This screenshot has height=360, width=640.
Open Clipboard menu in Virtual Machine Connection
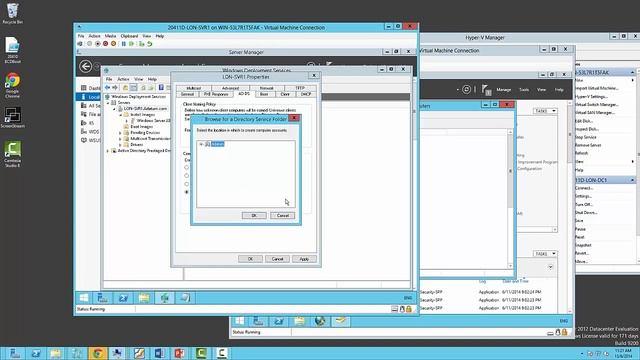pos(129,36)
